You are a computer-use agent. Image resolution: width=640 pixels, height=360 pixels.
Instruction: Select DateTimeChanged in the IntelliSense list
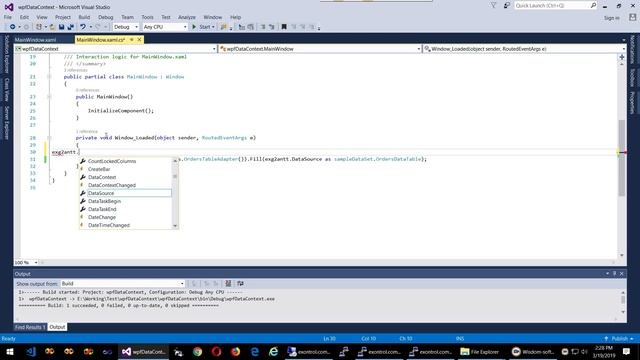[x=126, y=225]
